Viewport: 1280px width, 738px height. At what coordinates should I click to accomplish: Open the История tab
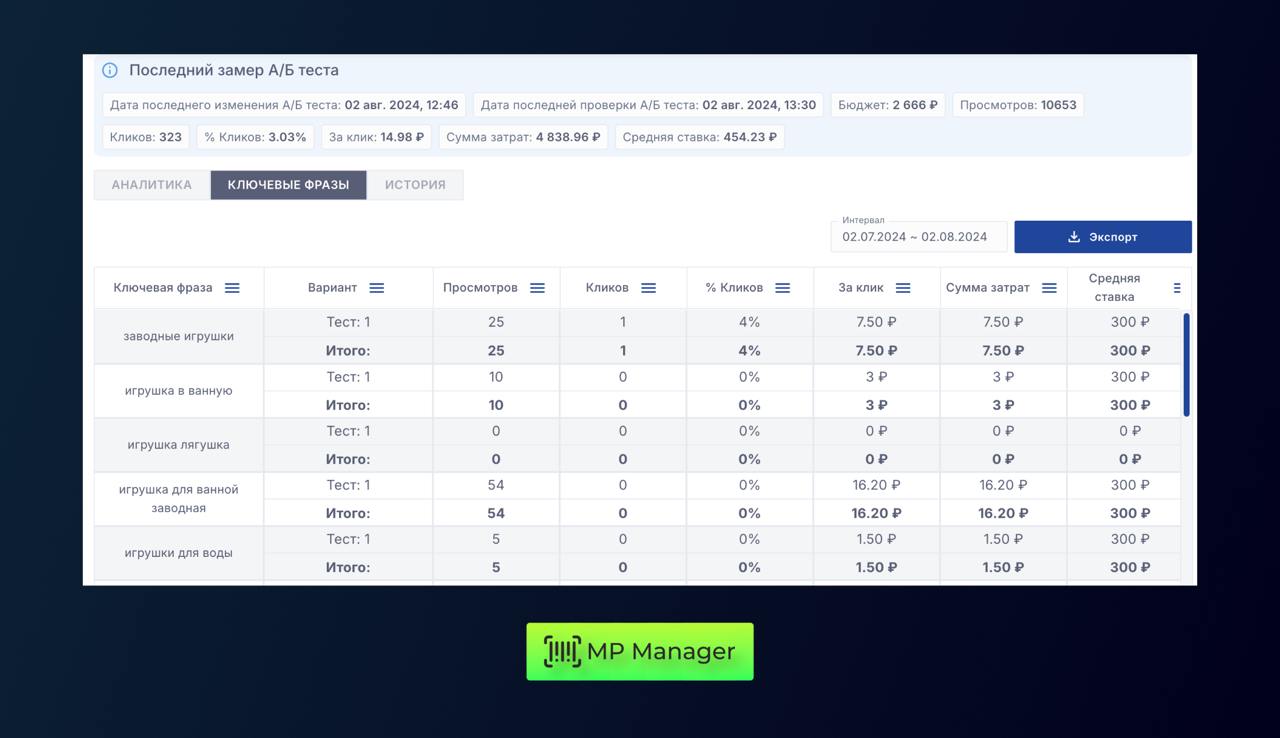pyautogui.click(x=415, y=185)
